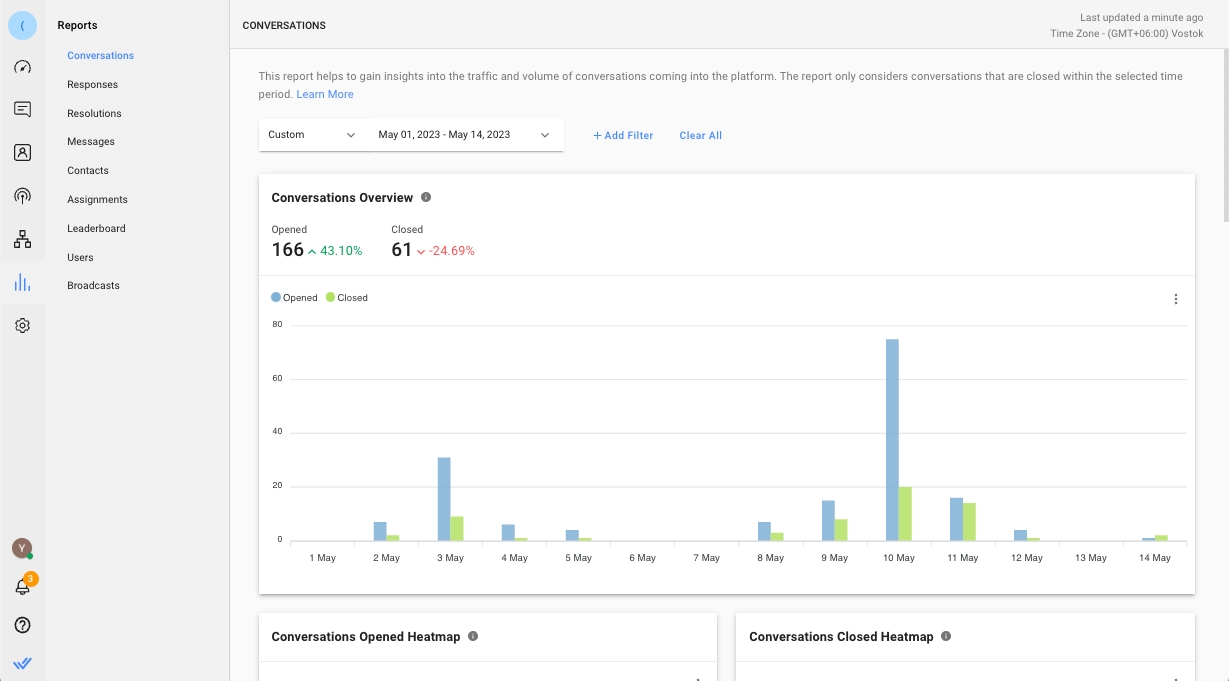This screenshot has width=1229, height=681.
Task: Toggle the Closed series in chart legend
Action: pyautogui.click(x=348, y=298)
